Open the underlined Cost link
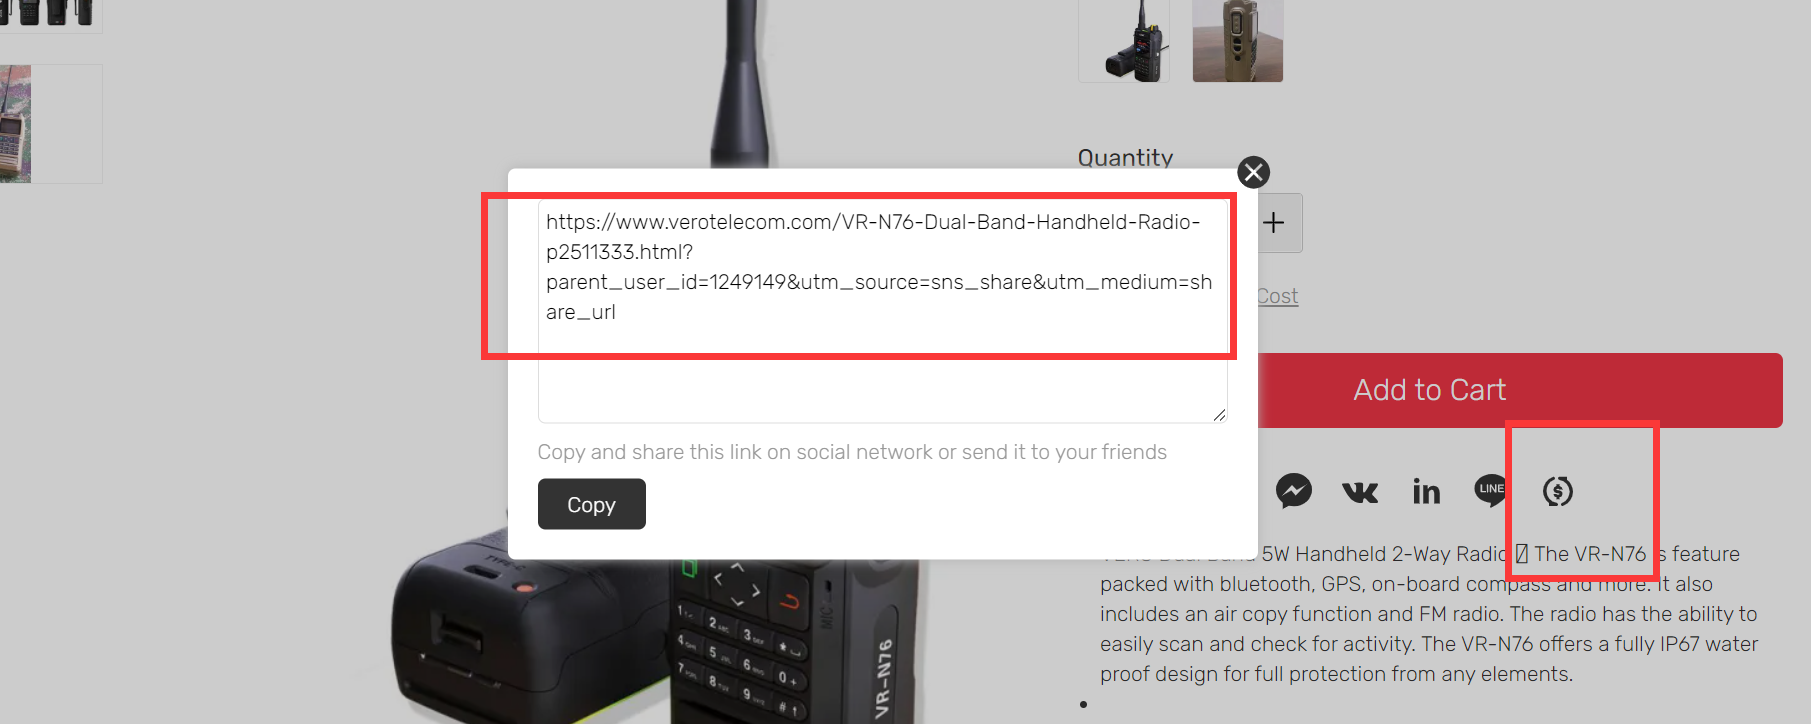Screen dimensions: 1811x724 pyautogui.click(x=1277, y=296)
